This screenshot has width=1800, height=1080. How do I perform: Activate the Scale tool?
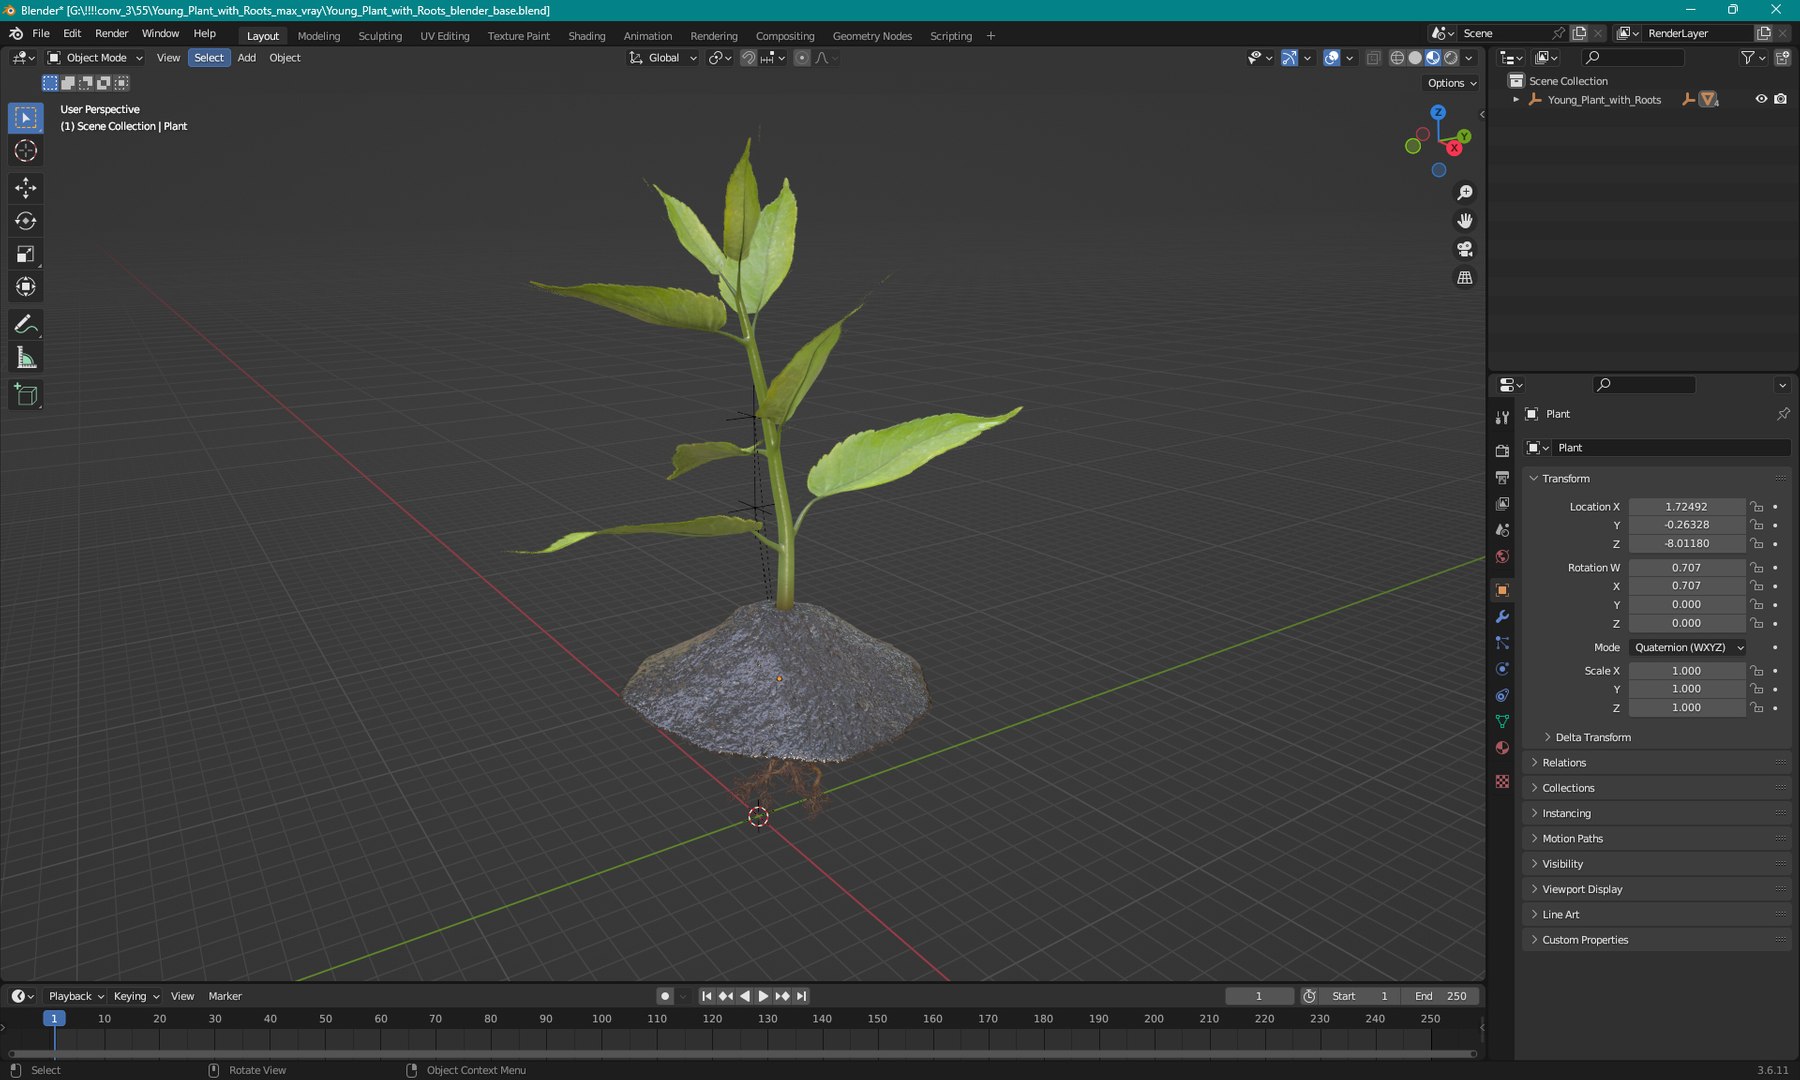(26, 254)
